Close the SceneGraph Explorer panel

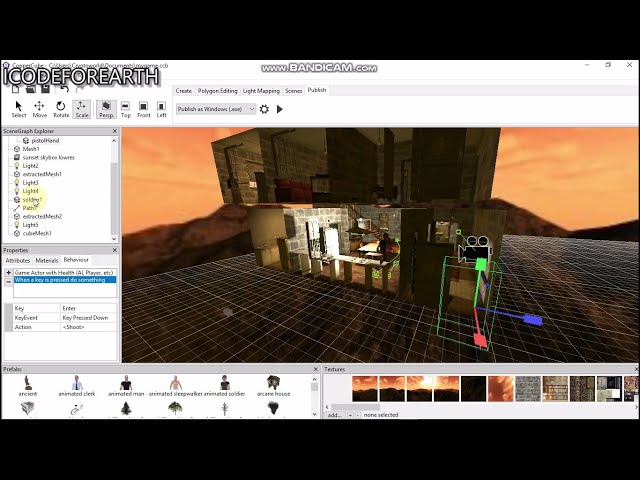(x=115, y=131)
